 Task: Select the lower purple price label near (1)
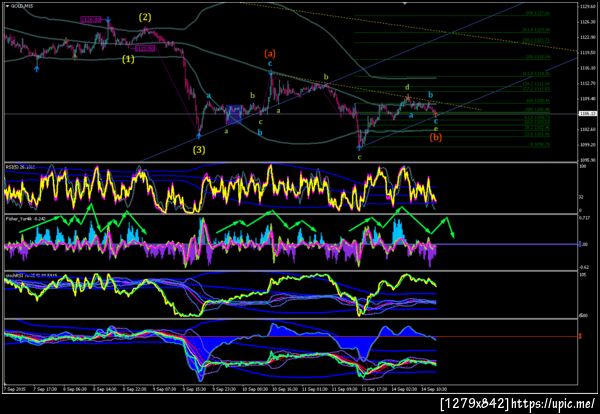145,48
